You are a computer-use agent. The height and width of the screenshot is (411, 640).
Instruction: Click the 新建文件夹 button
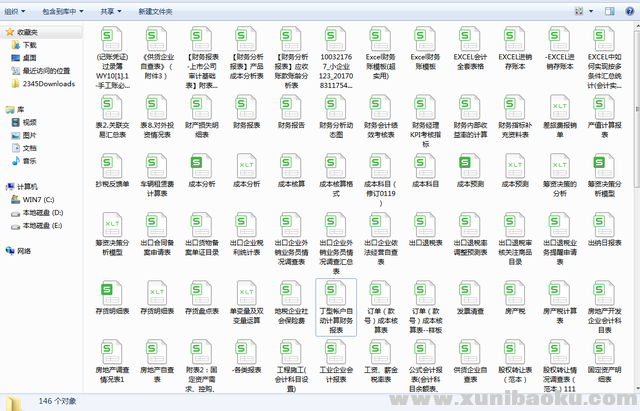pos(155,10)
